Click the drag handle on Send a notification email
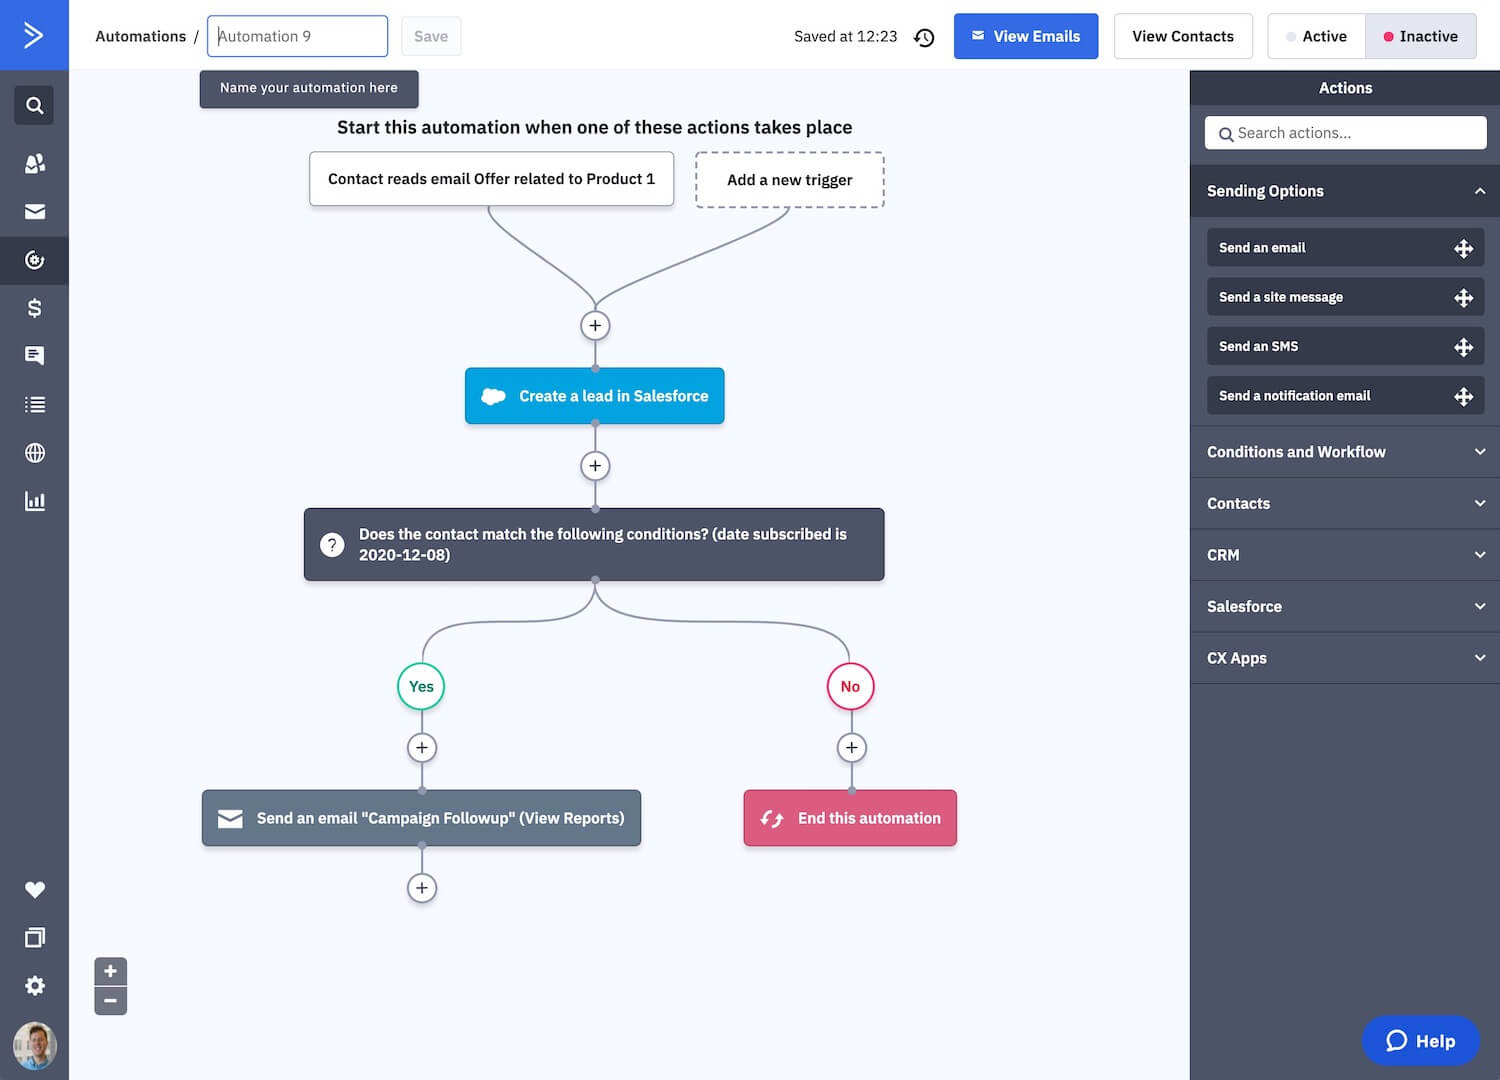This screenshot has width=1500, height=1080. click(1463, 396)
